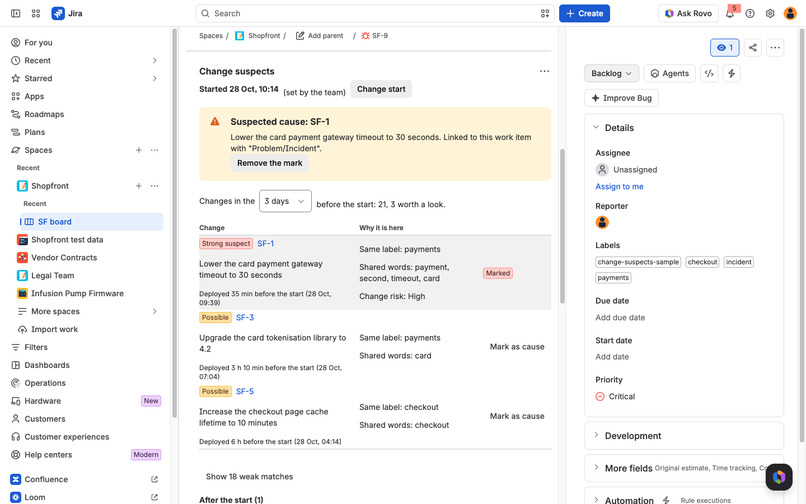806x504 pixels.
Task: Show 18 weak matches
Action: click(249, 477)
